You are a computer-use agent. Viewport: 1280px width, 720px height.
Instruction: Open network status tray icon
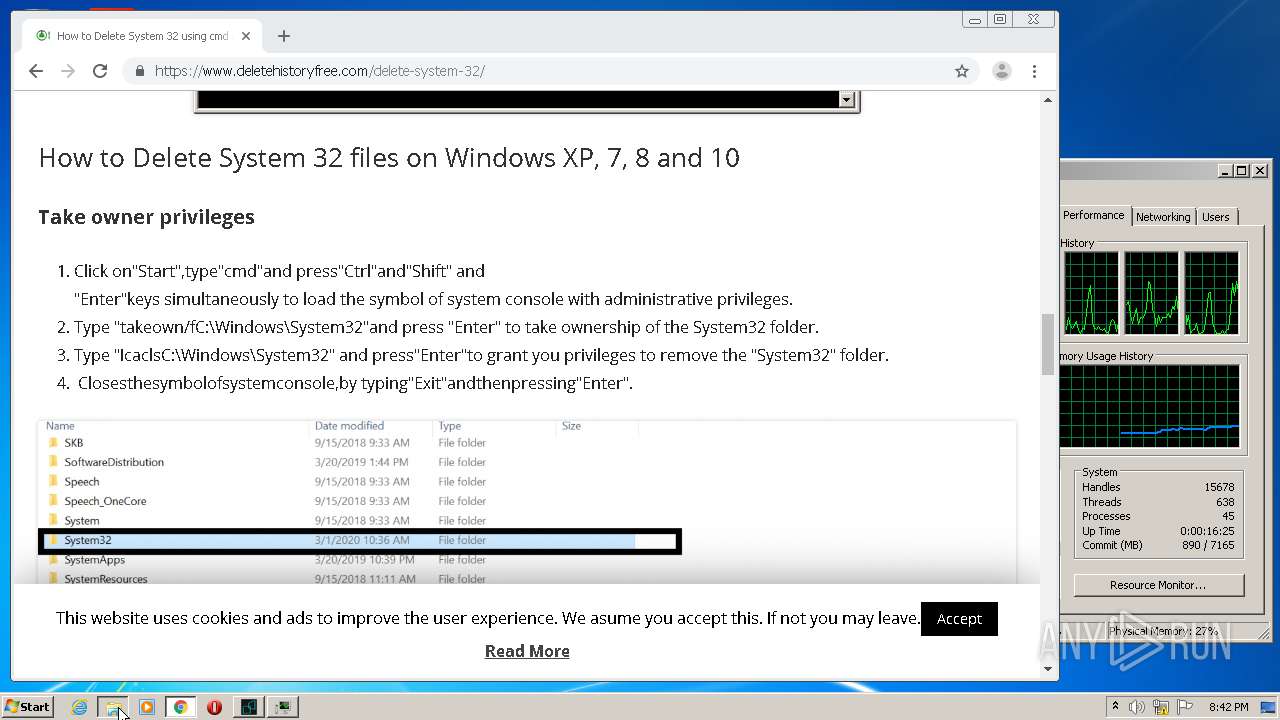[1161, 707]
